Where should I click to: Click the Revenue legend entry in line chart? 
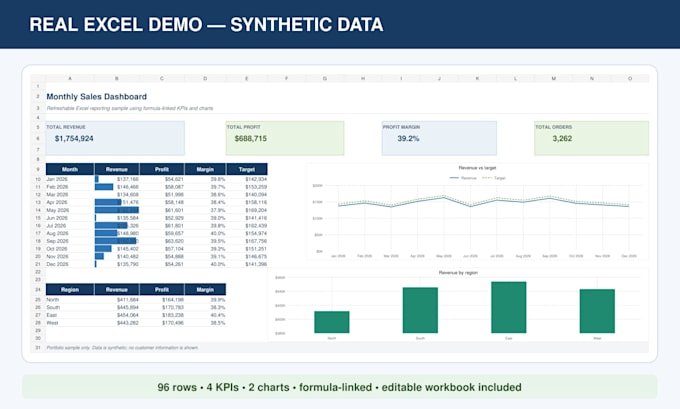[463, 178]
